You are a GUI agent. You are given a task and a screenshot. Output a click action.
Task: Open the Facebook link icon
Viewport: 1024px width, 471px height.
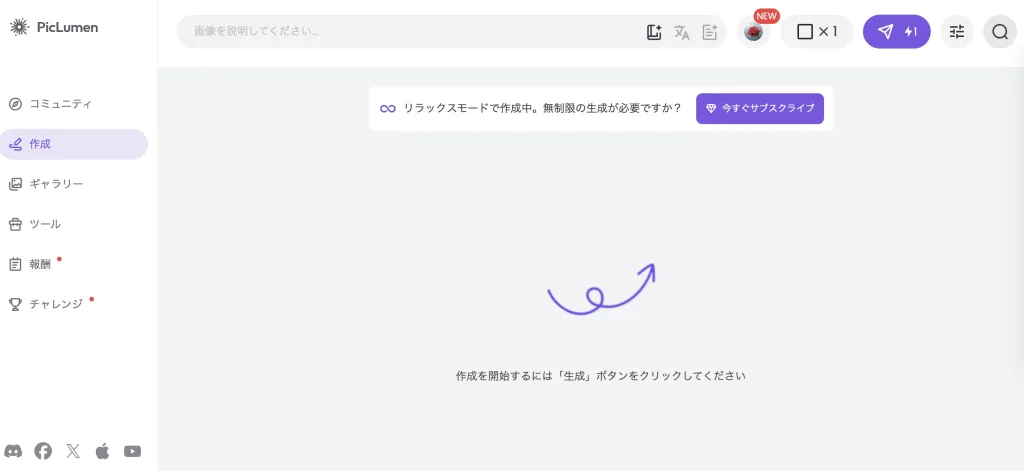tap(43, 451)
